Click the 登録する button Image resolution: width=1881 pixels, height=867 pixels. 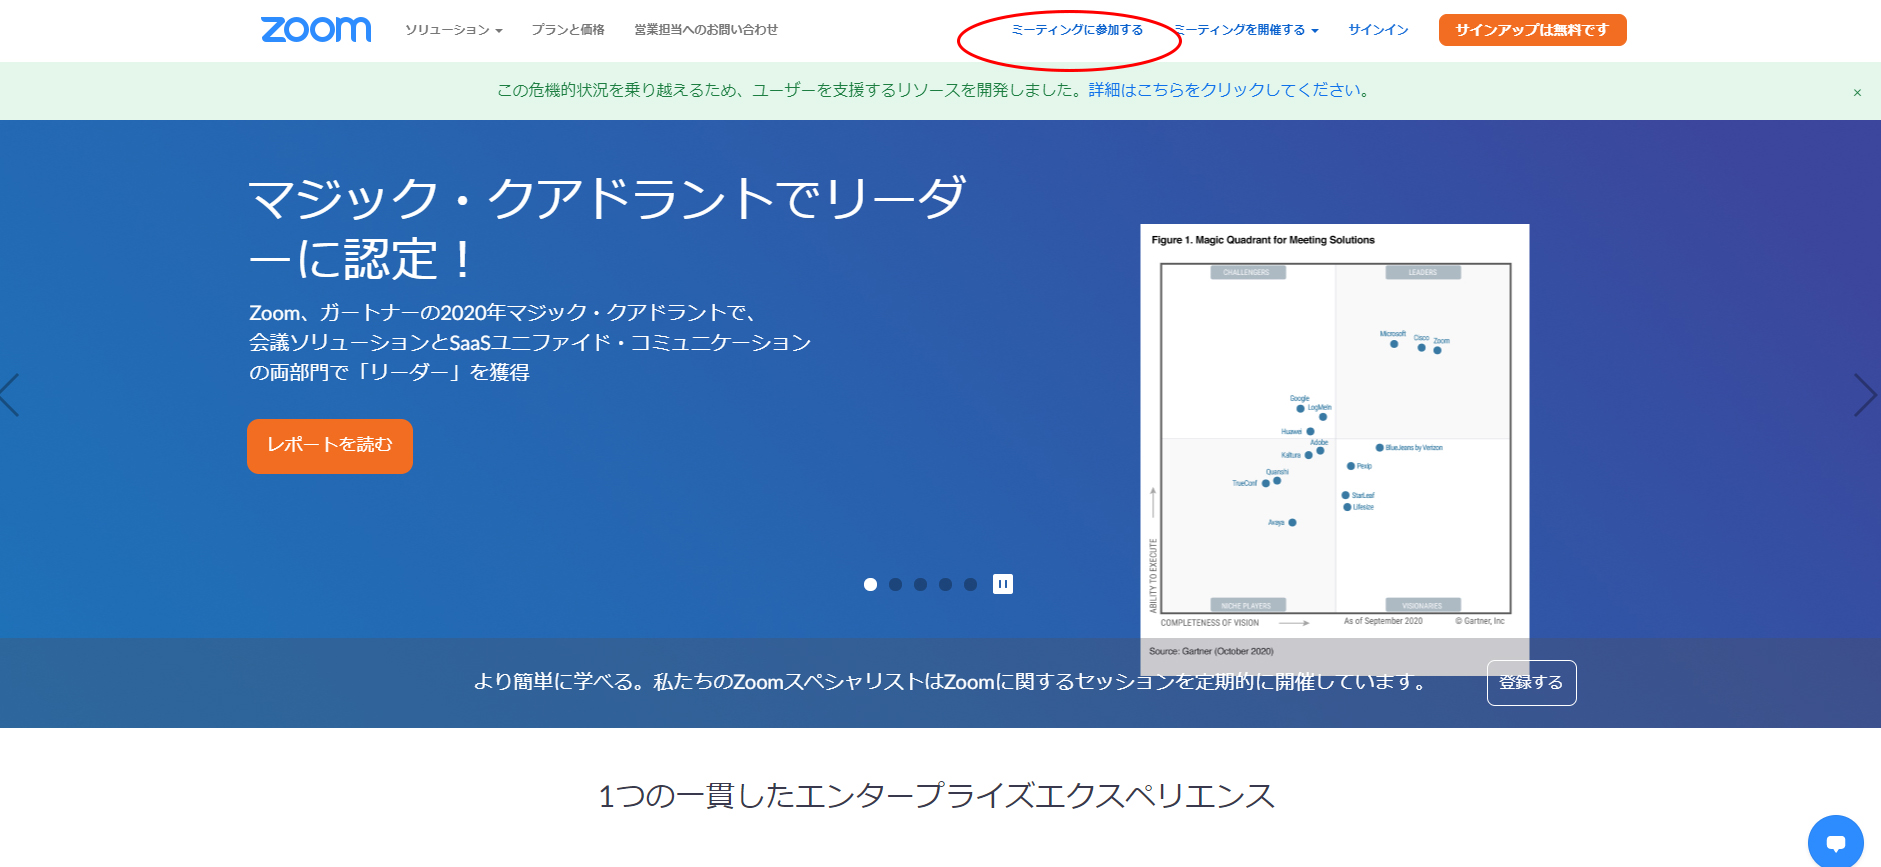(x=1531, y=683)
